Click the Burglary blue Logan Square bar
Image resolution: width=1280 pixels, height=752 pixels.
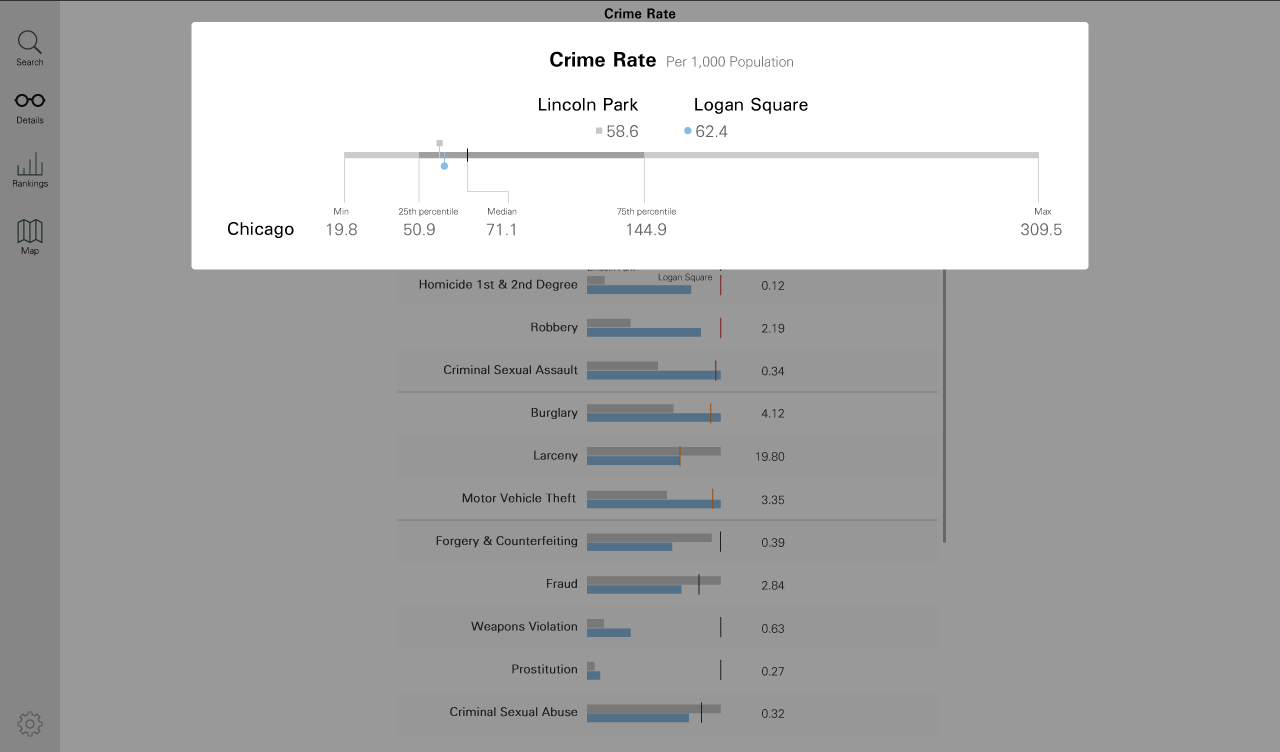point(654,417)
